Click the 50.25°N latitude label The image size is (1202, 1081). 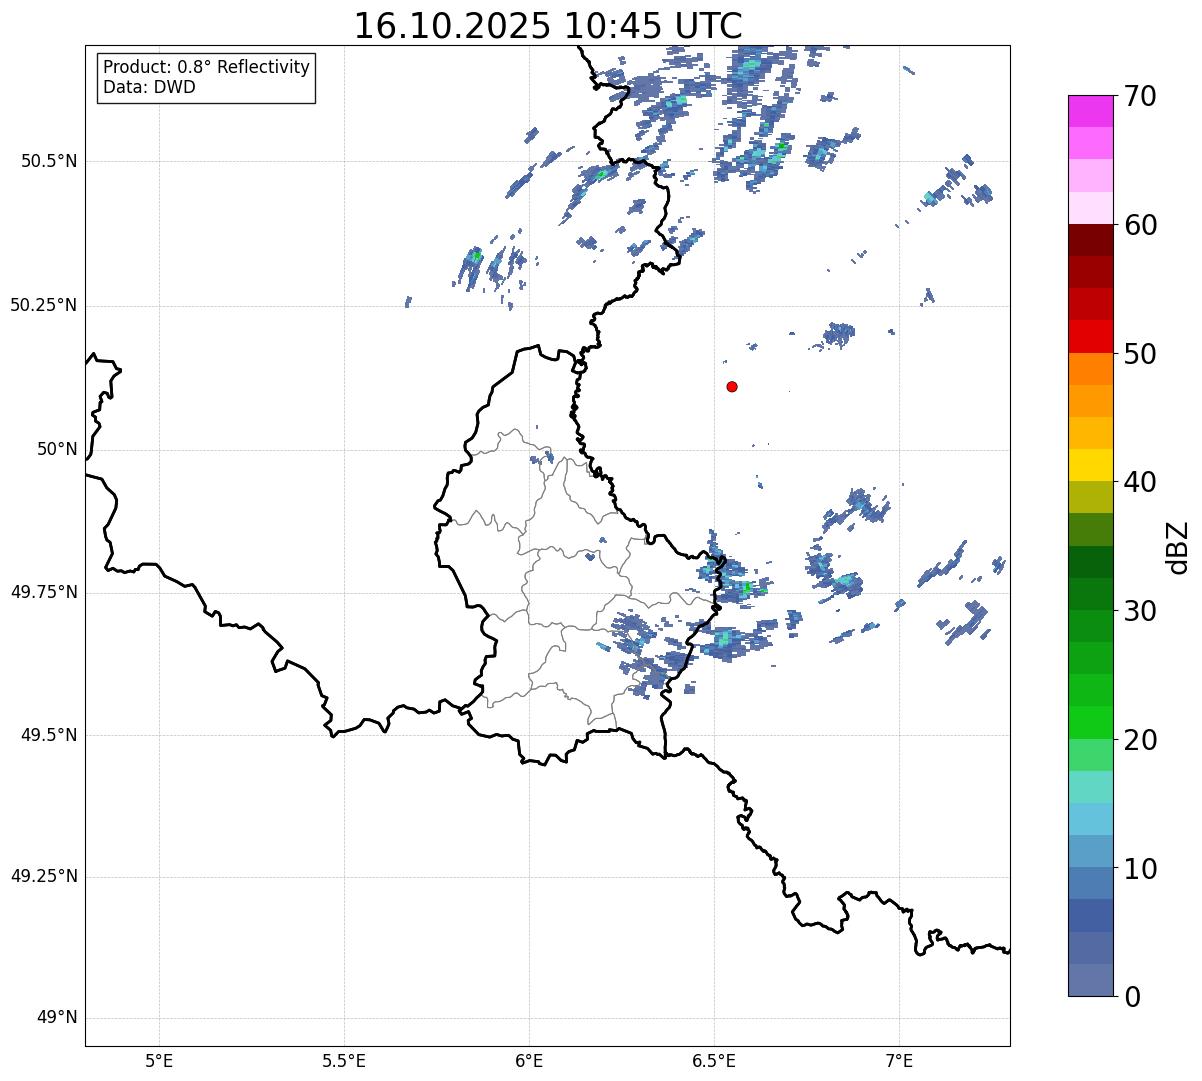[44, 305]
